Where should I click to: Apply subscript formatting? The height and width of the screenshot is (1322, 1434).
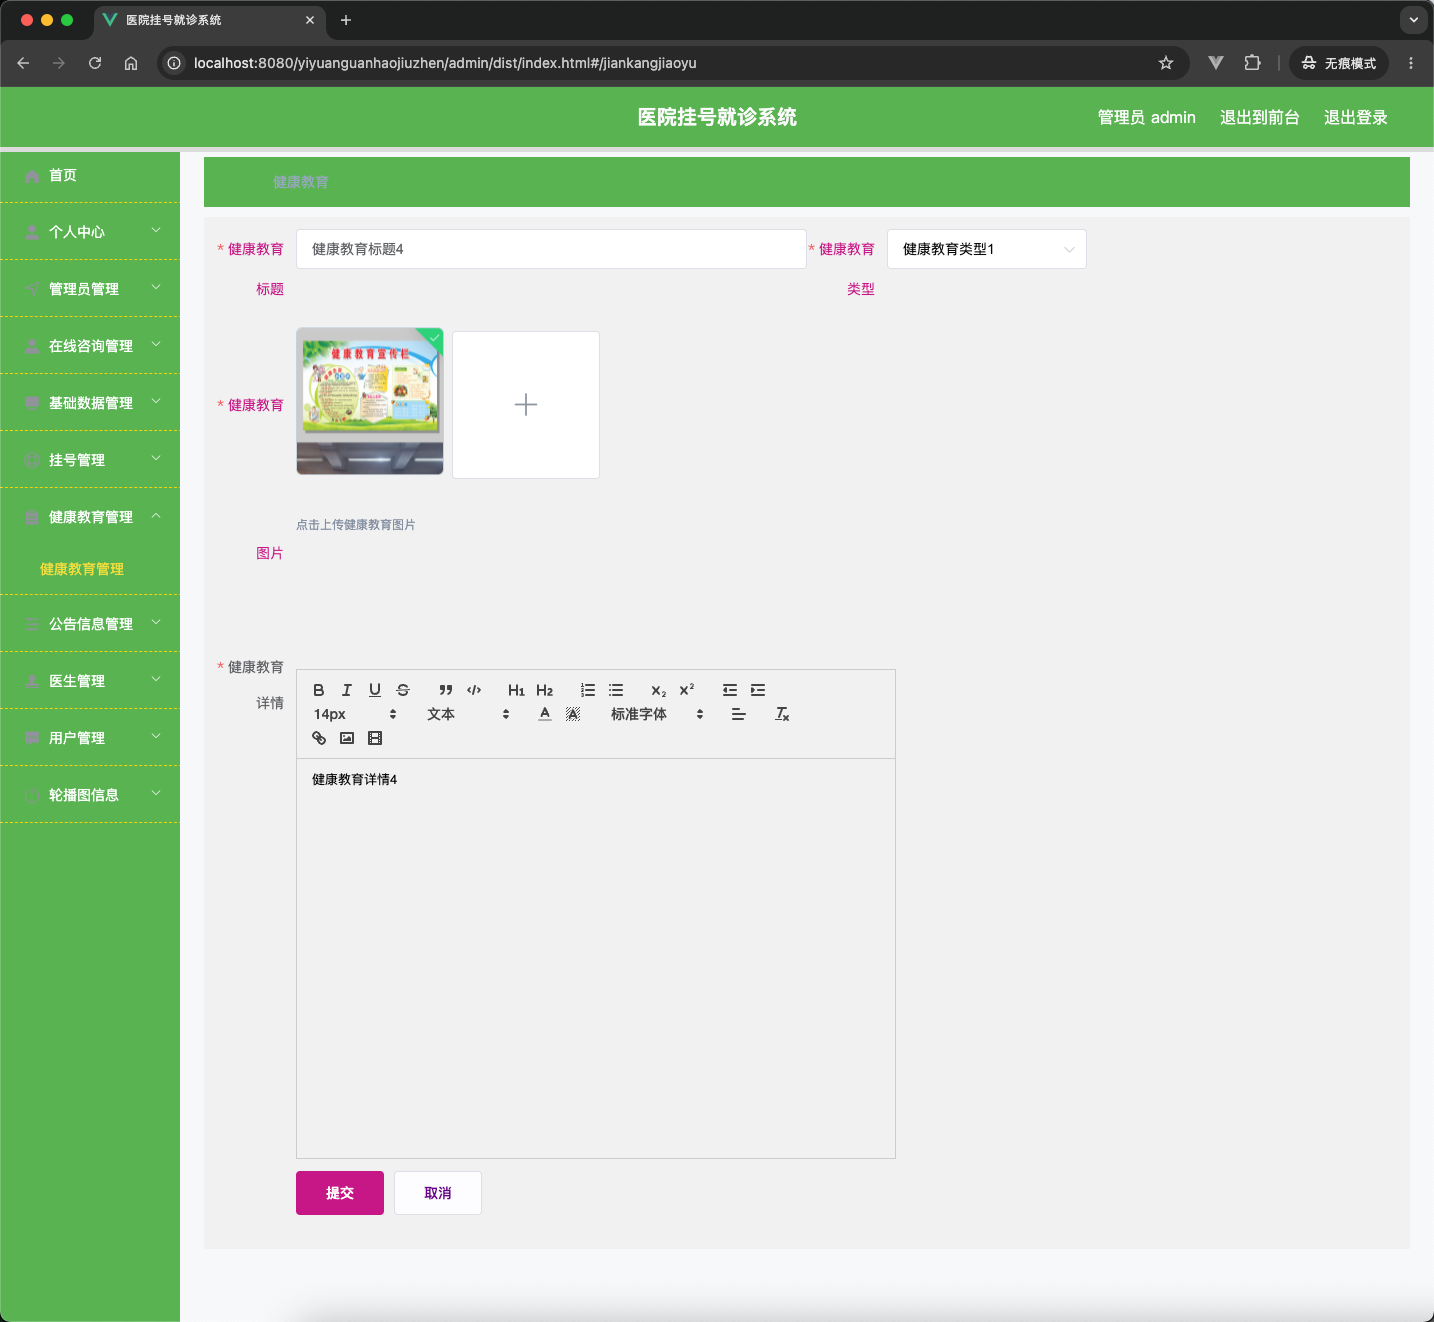[x=658, y=690]
